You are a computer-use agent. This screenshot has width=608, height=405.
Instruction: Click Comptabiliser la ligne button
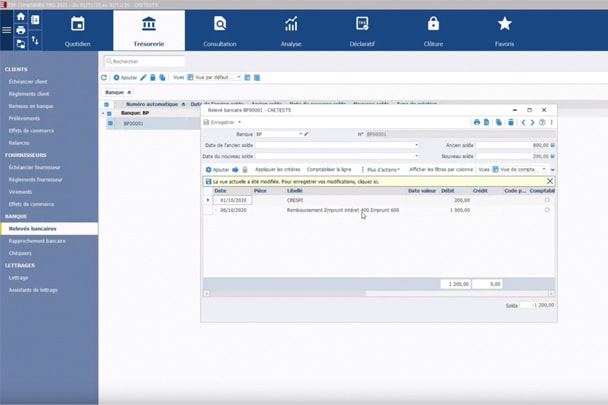tap(329, 169)
